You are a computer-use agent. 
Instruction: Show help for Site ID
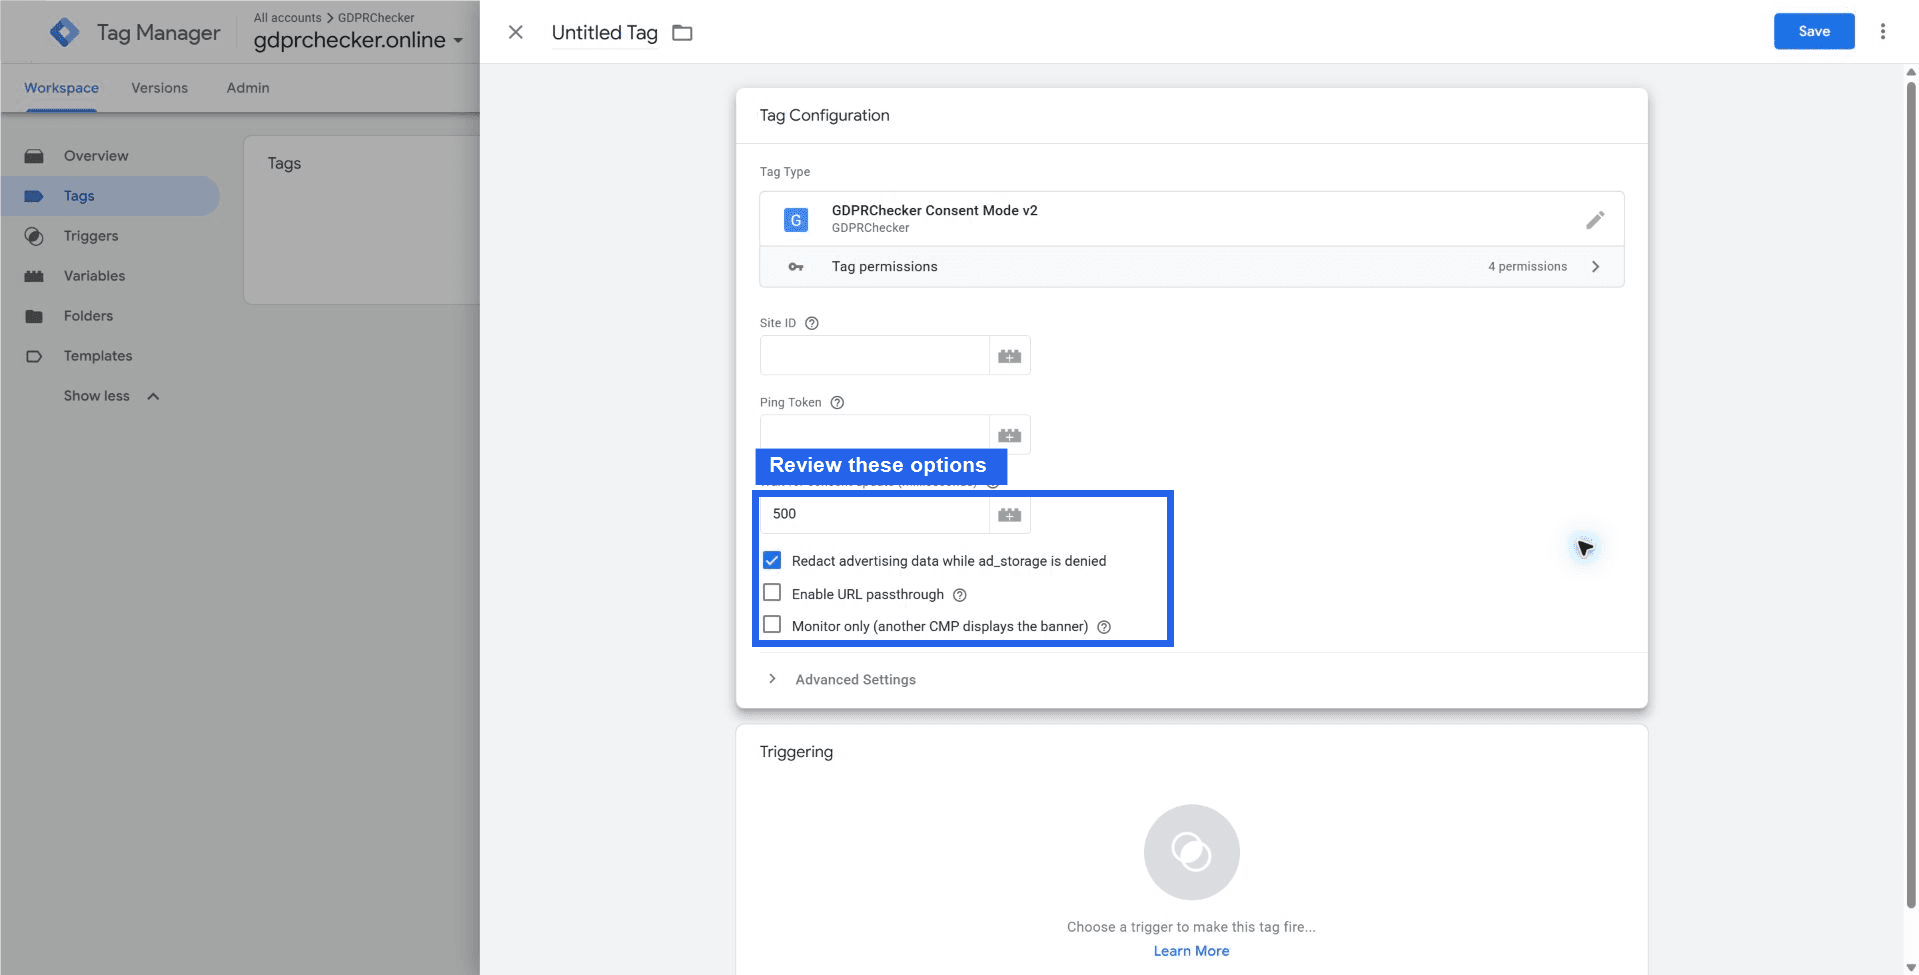pos(812,323)
